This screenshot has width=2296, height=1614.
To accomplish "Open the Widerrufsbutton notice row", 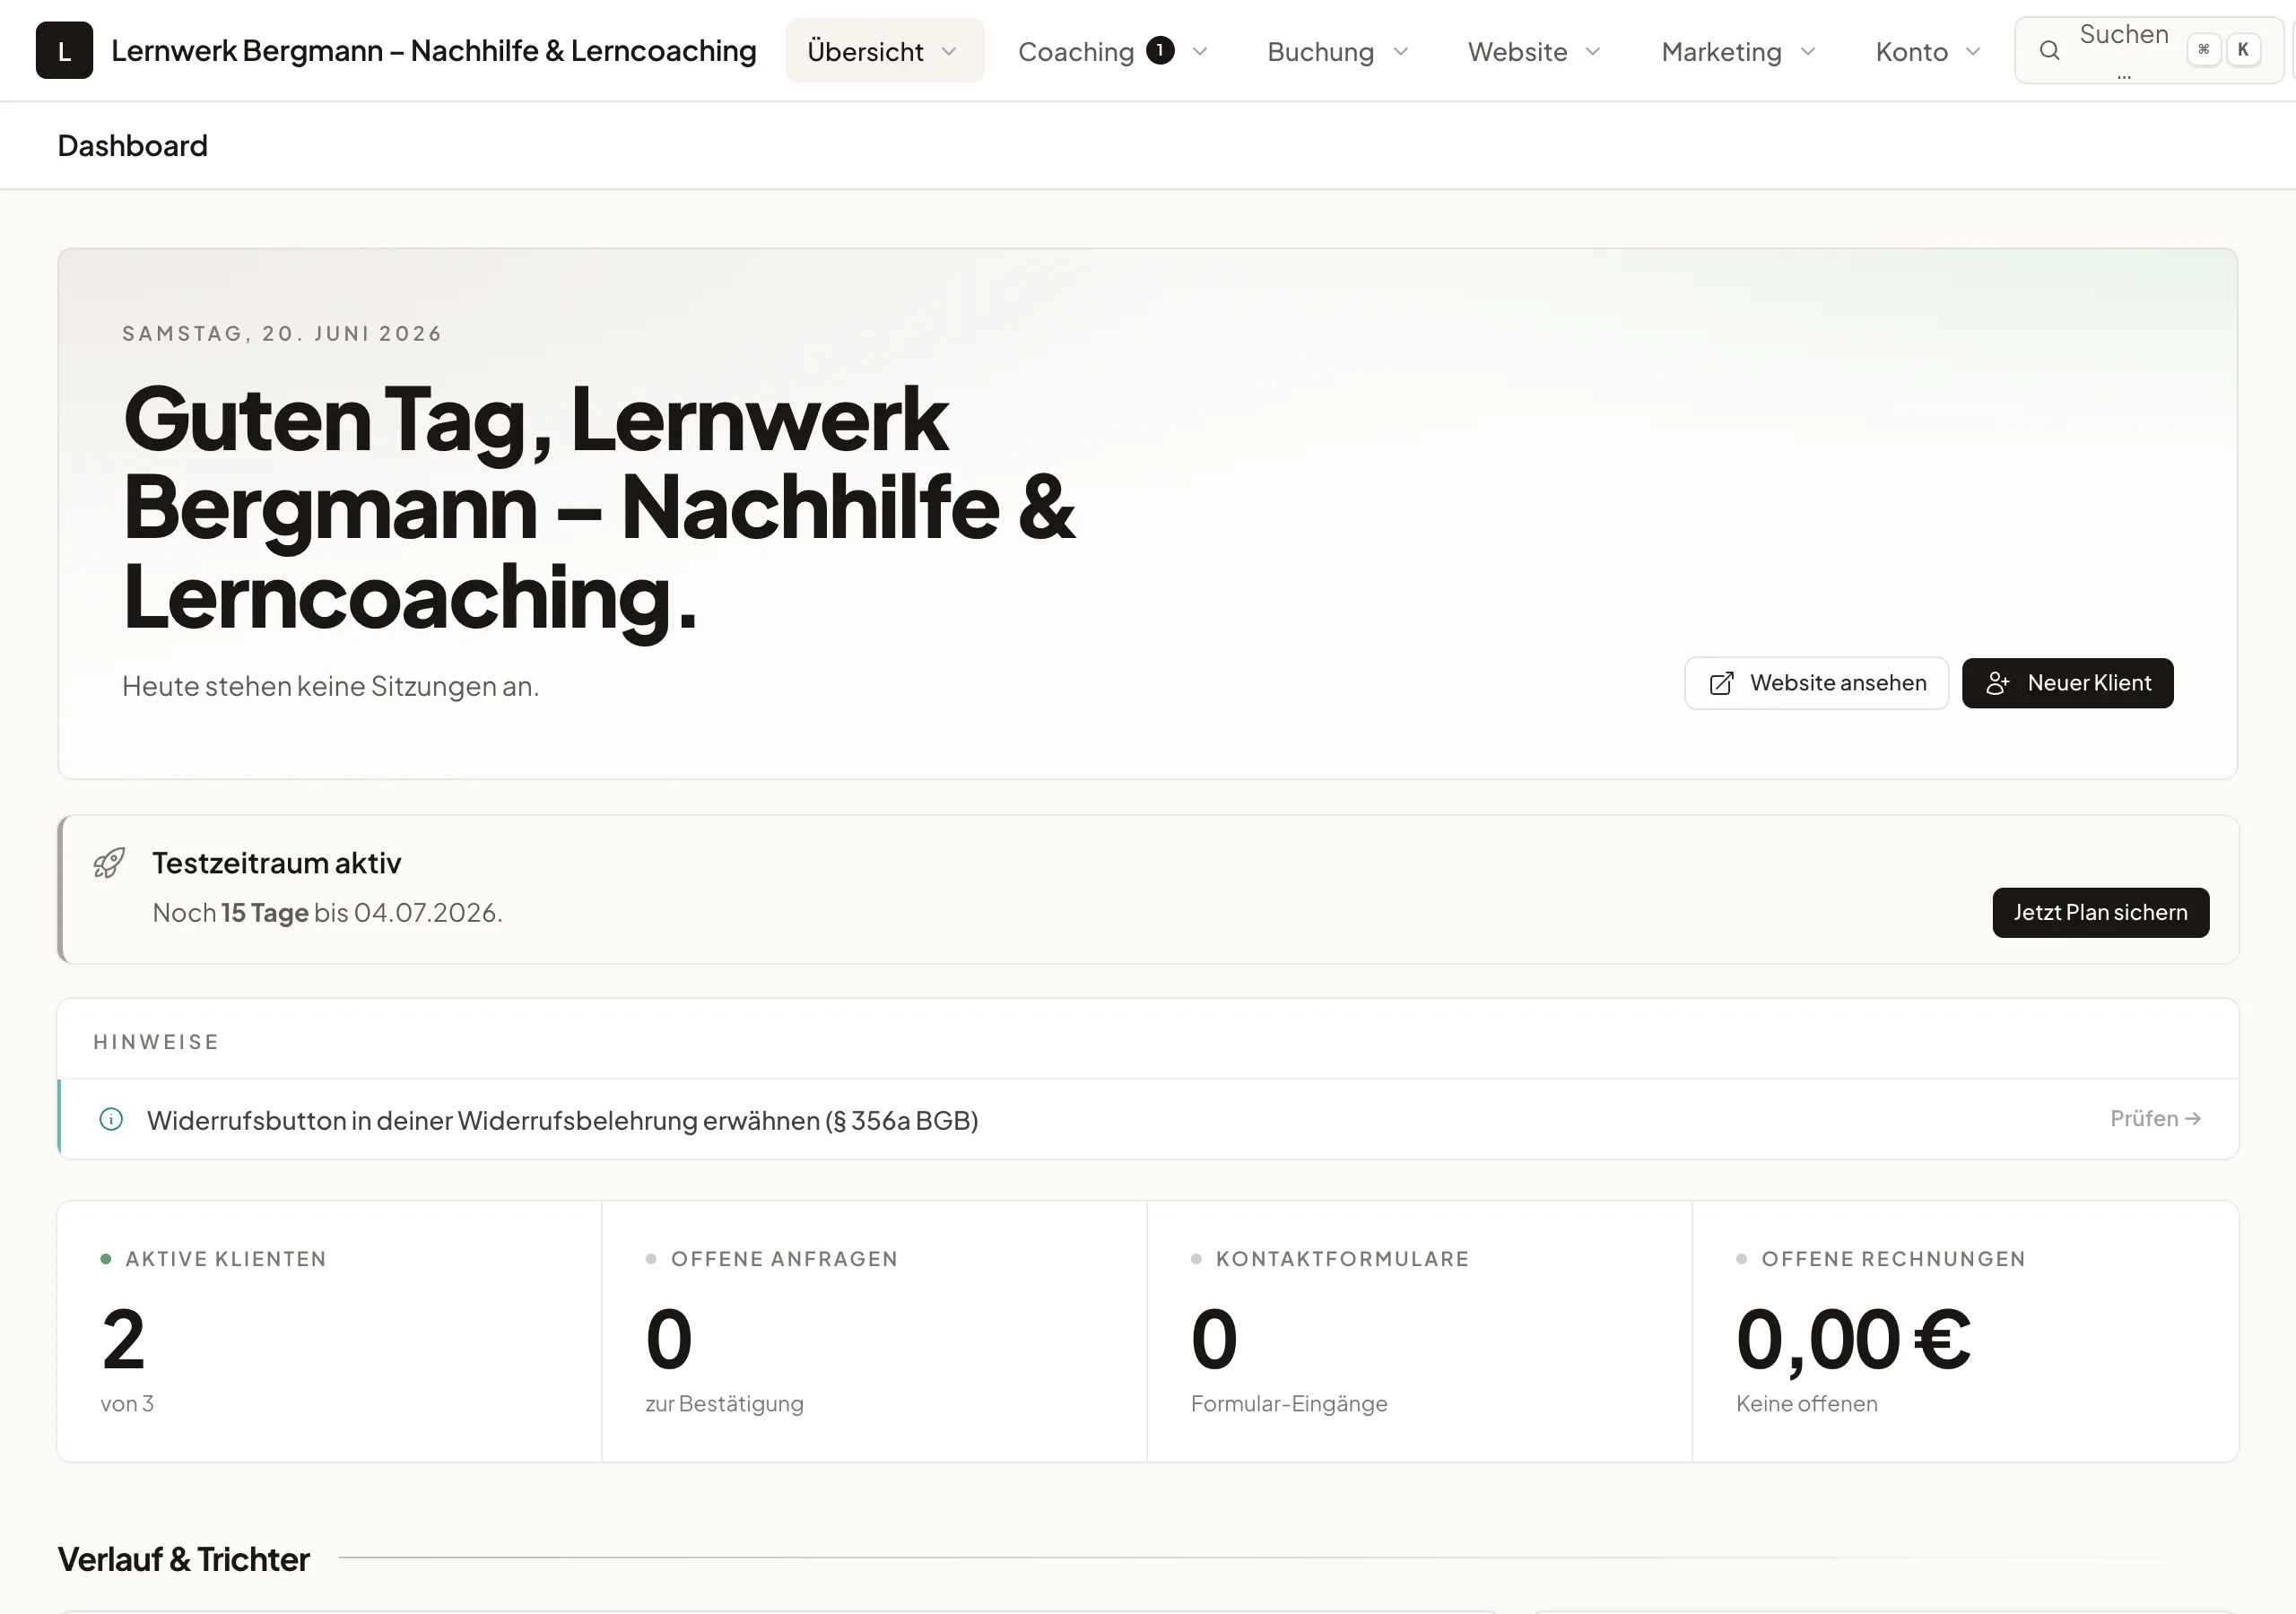I will 1148,1119.
